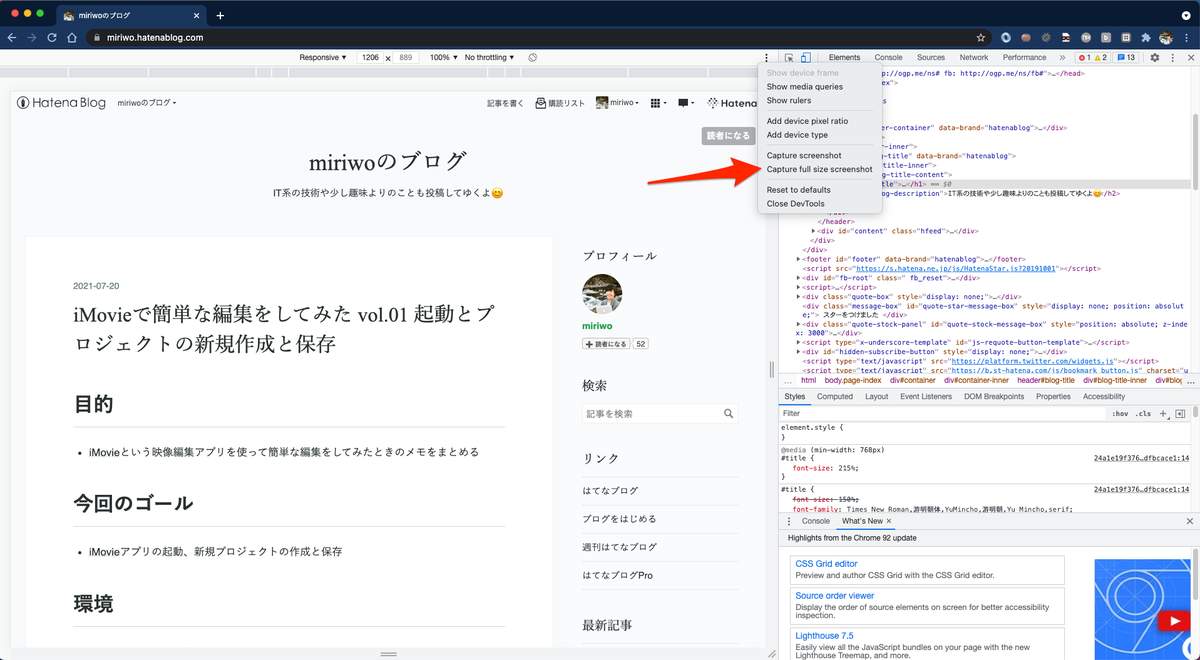Reload the page with refresh icon
Screen dimensions: 1200x660
click(52, 37)
